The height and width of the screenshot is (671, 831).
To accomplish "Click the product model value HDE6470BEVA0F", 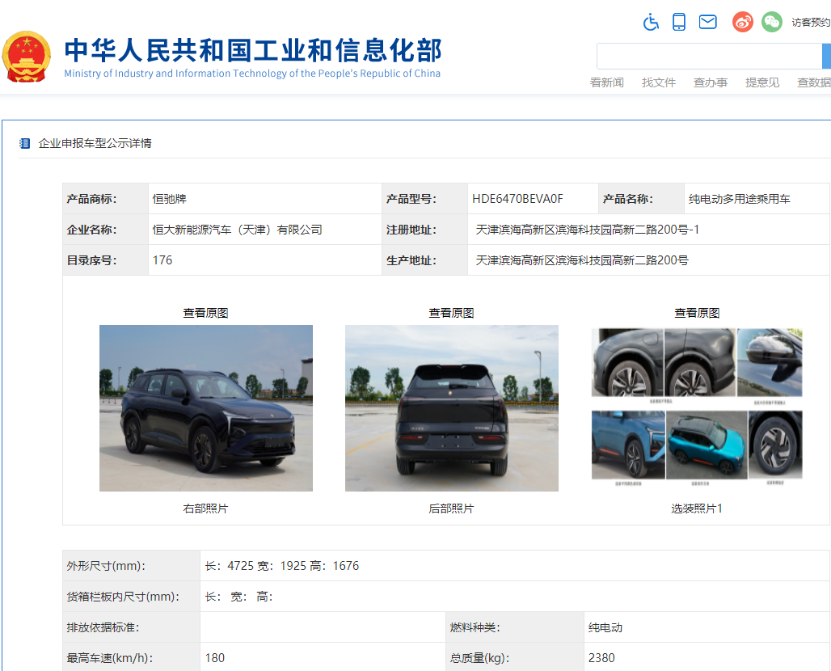I will click(518, 199).
